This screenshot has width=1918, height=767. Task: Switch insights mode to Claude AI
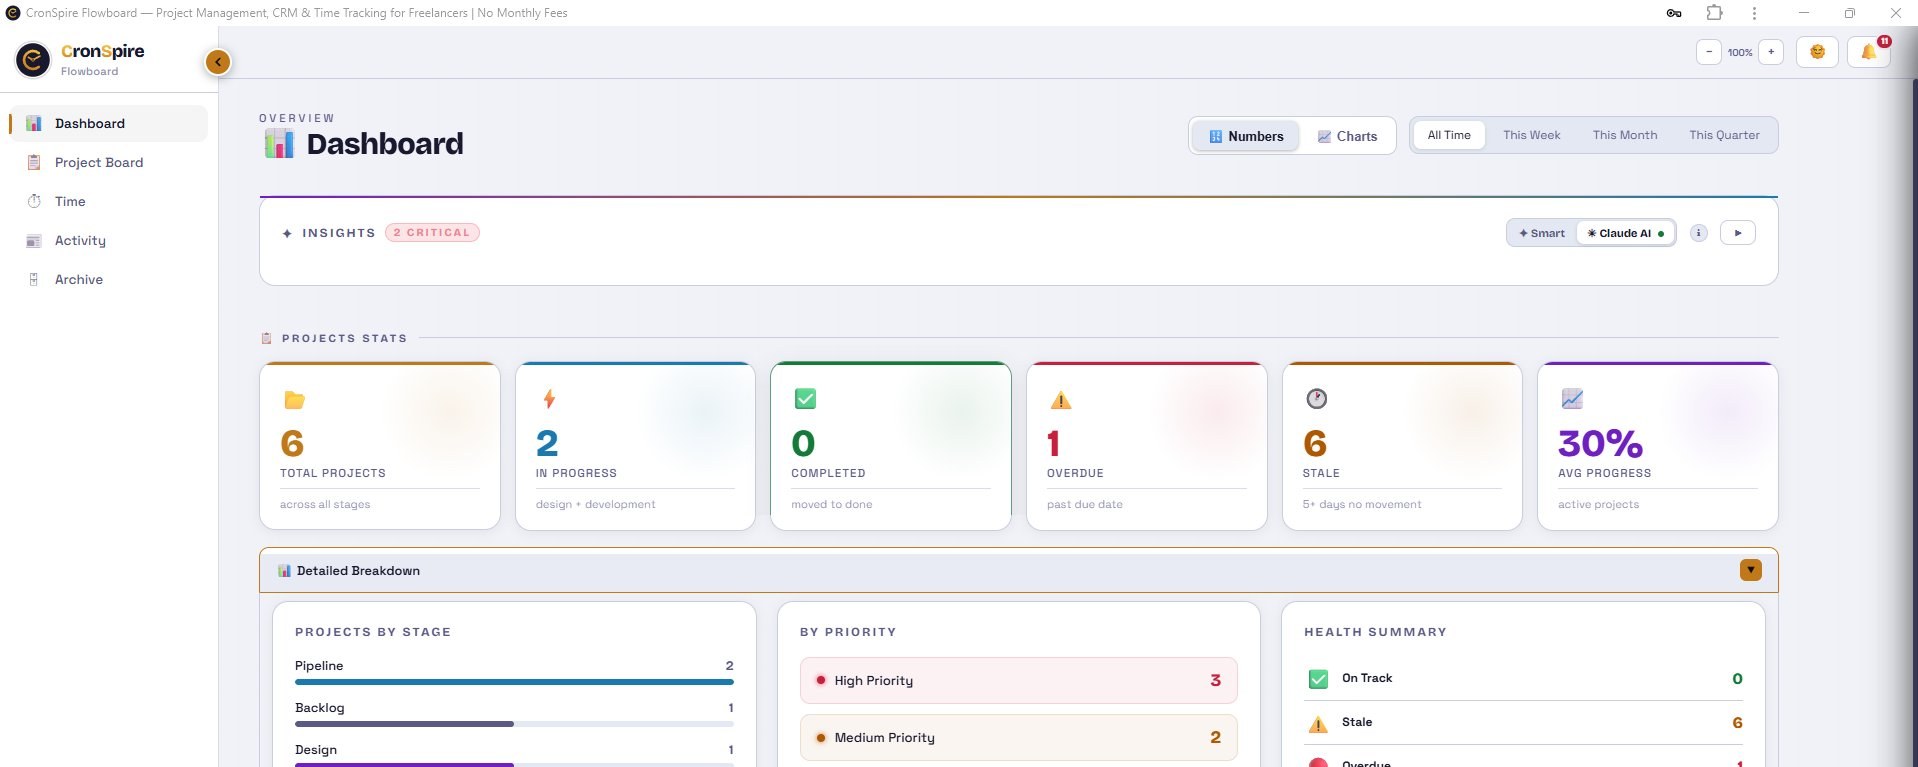pyautogui.click(x=1625, y=233)
